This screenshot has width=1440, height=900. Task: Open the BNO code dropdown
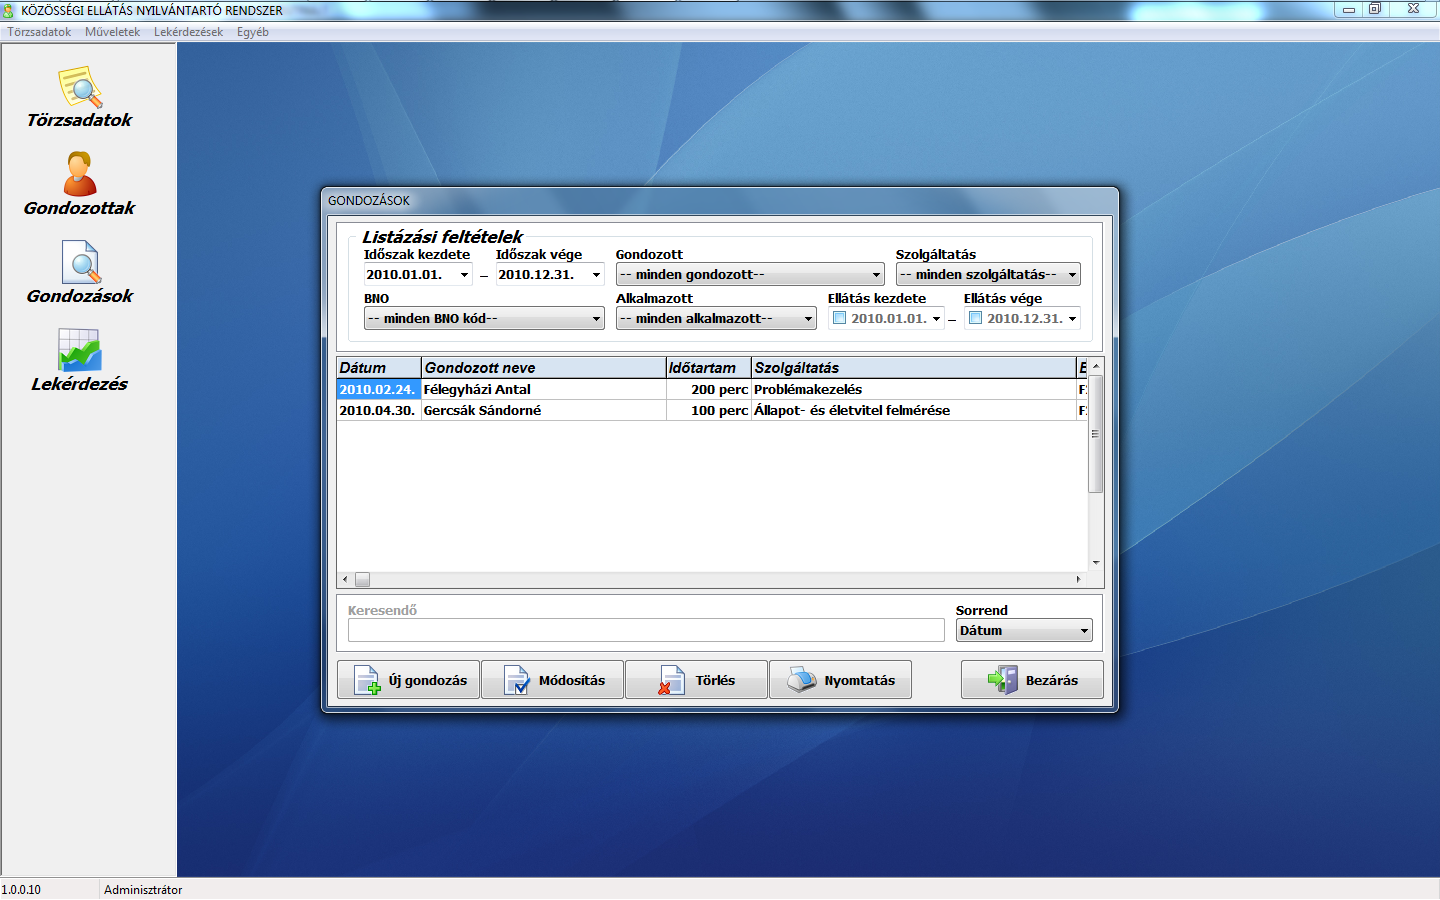tap(596, 319)
